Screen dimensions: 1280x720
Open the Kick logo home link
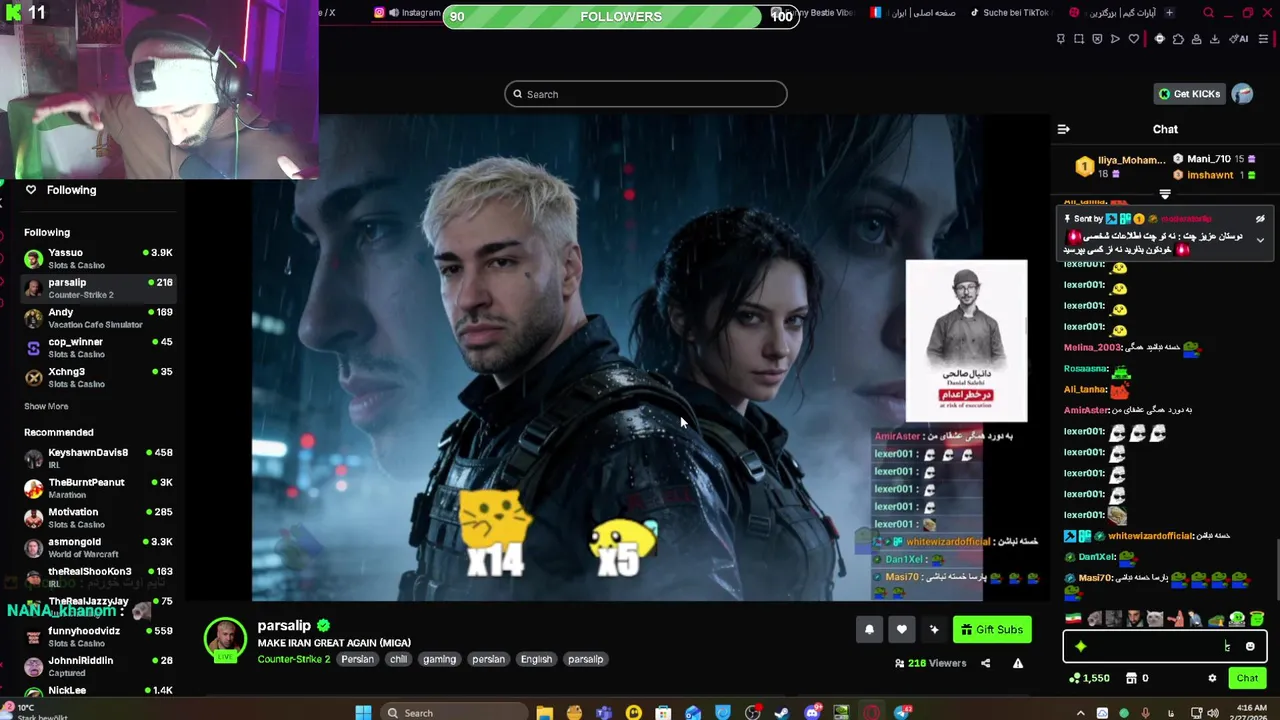[x=12, y=13]
